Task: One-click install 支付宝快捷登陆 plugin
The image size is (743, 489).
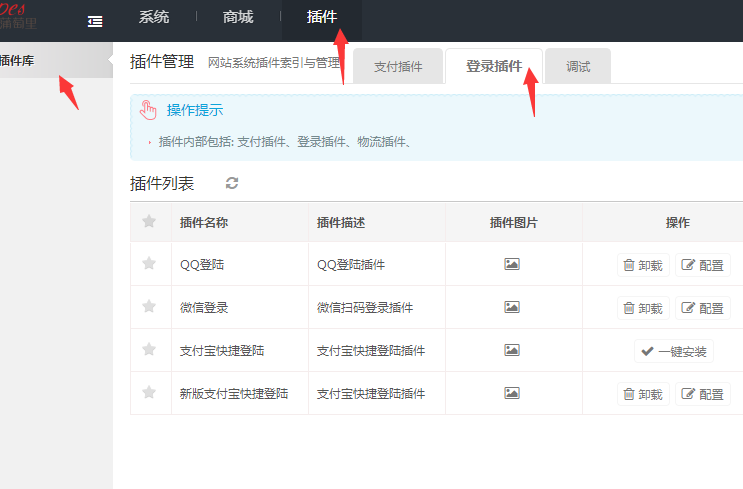Action: pos(673,351)
